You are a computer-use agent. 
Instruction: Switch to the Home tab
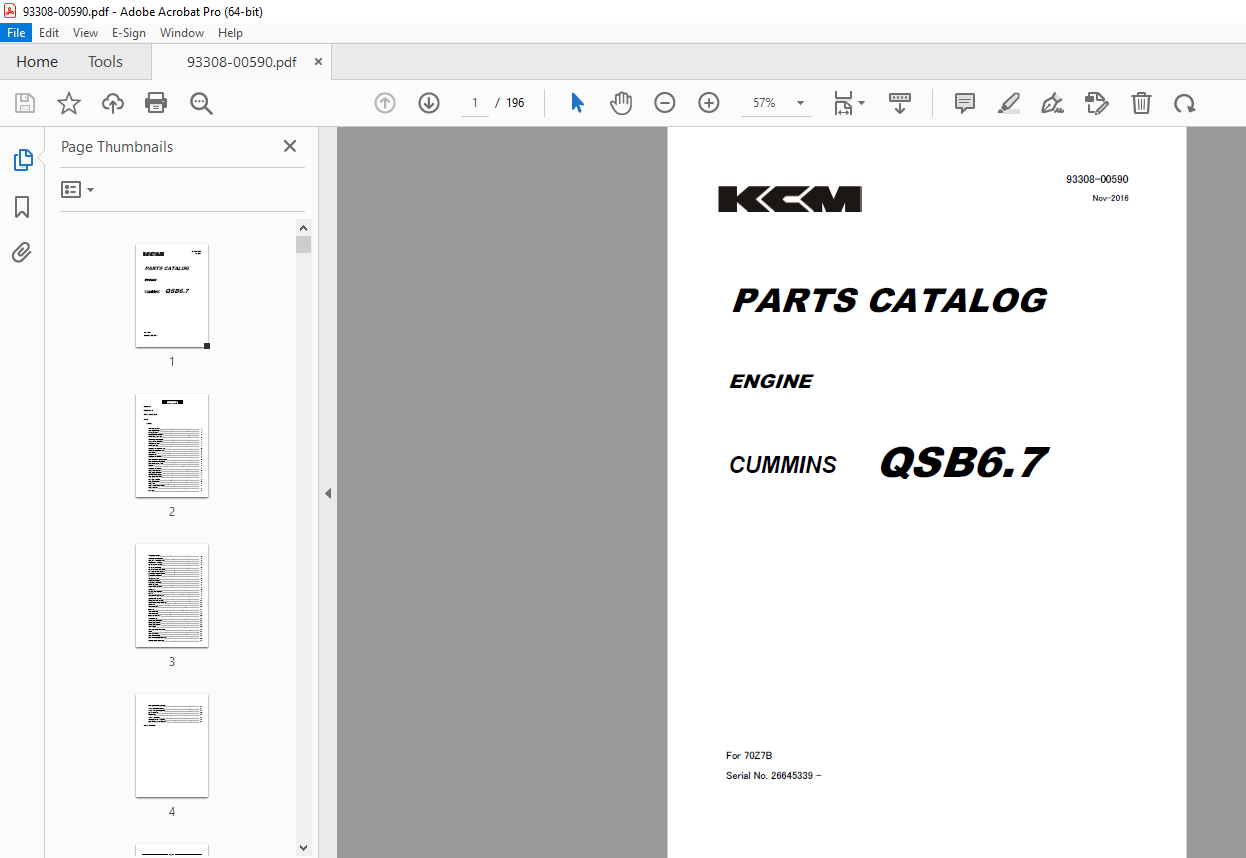coord(37,62)
